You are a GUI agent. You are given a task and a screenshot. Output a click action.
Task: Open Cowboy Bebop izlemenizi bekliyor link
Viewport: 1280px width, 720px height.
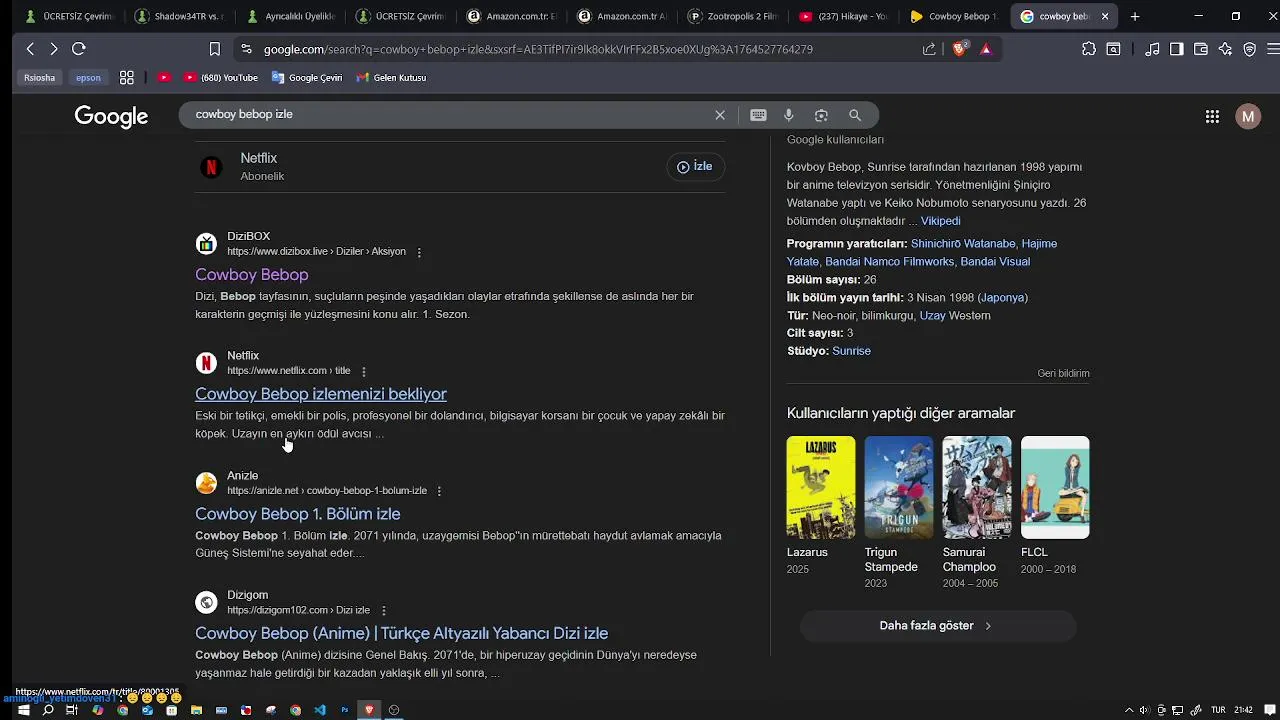point(321,394)
